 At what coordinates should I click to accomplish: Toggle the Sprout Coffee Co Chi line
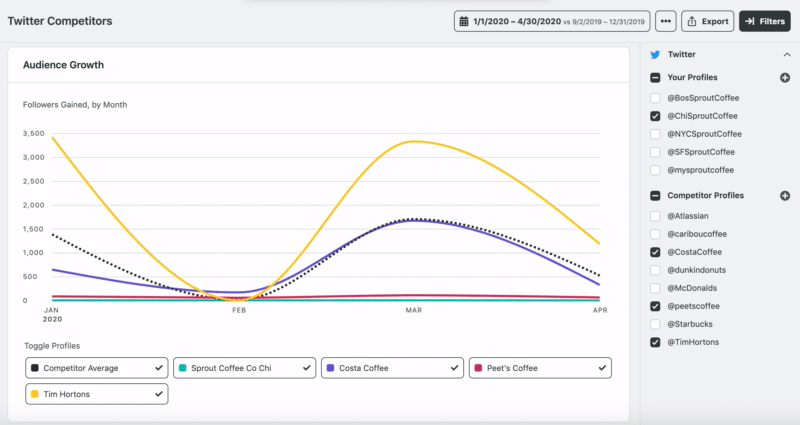tap(244, 368)
